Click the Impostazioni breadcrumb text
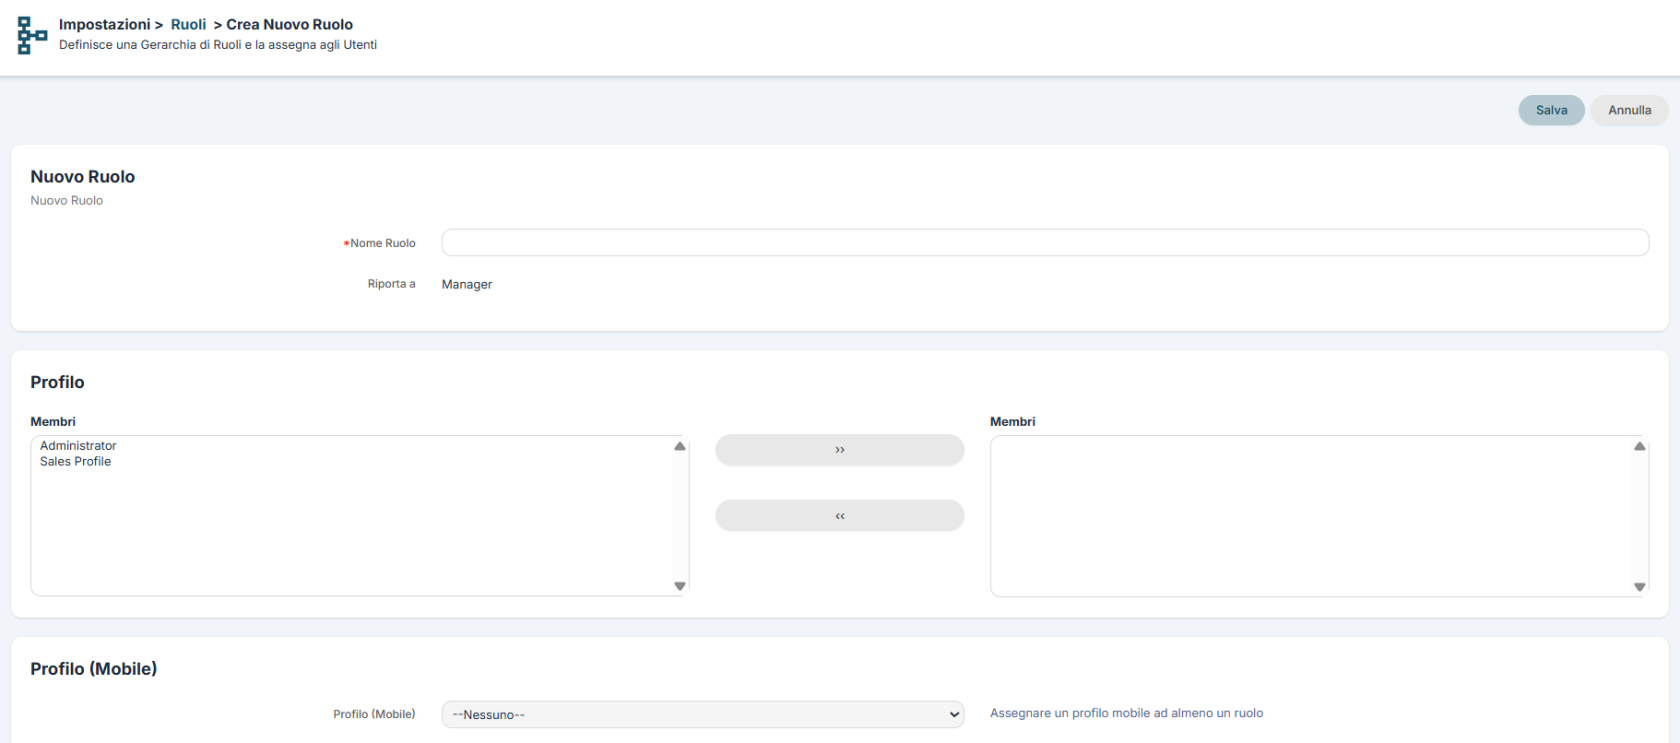 point(104,24)
